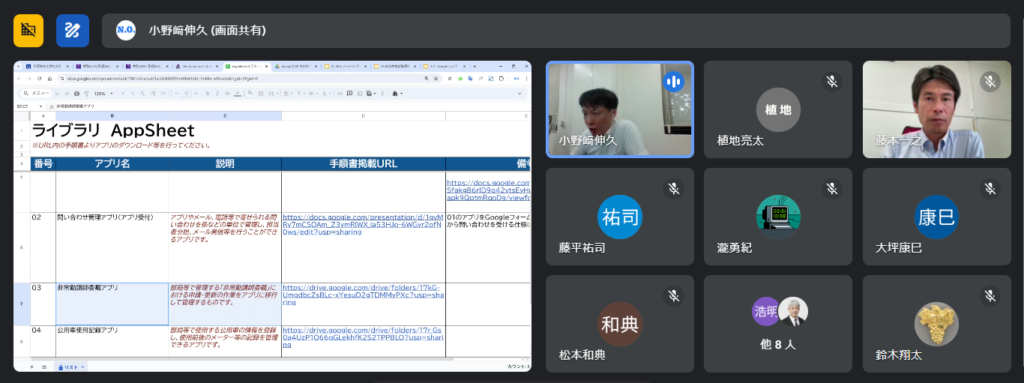Click the ライブラリ AppSheet title cell
This screenshot has width=1024, height=383.
[x=114, y=130]
